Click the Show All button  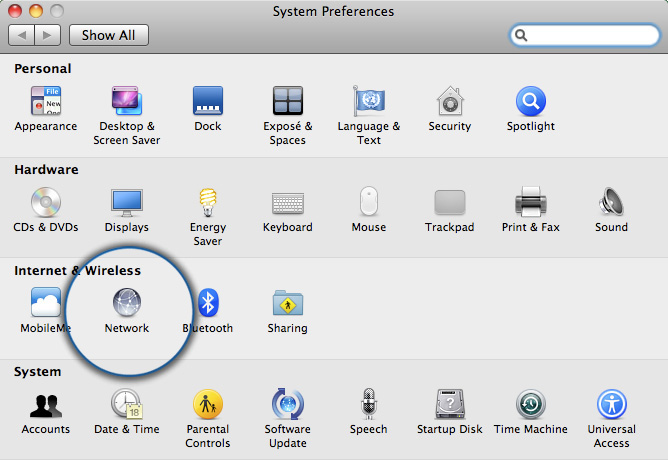(109, 35)
